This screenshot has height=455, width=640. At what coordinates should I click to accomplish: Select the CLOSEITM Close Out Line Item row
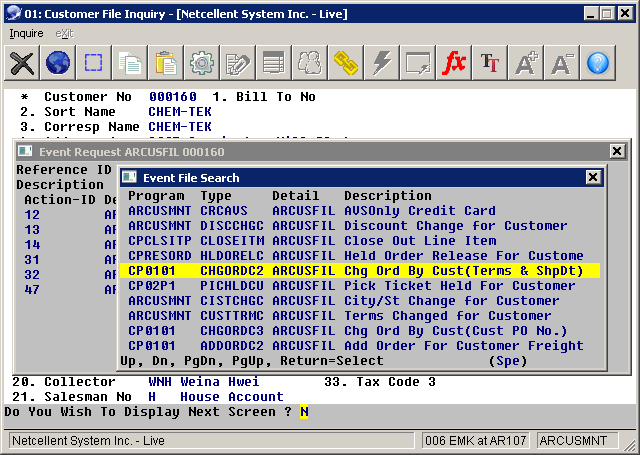click(x=358, y=241)
